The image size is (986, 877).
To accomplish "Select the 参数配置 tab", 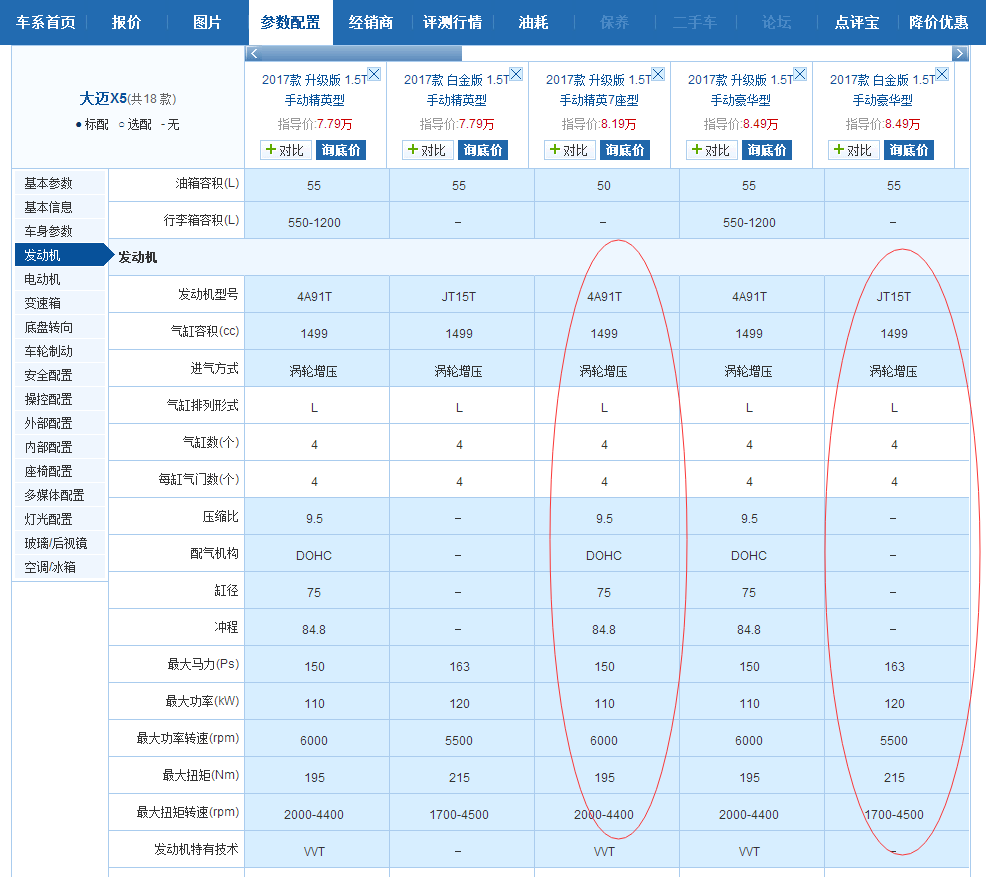I will (291, 23).
